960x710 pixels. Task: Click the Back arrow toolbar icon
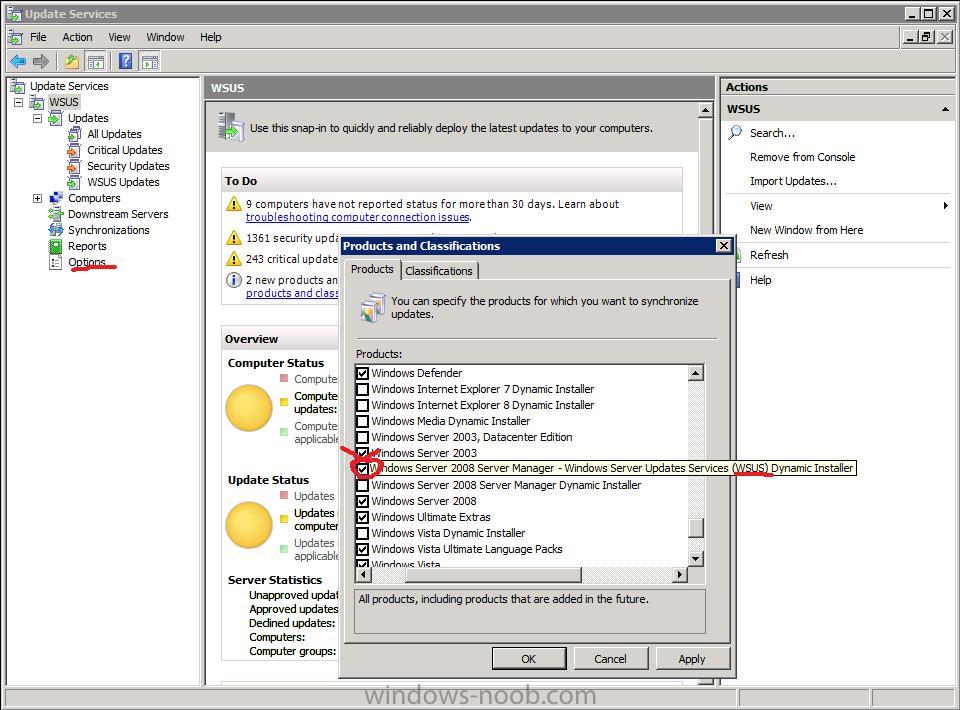click(18, 61)
